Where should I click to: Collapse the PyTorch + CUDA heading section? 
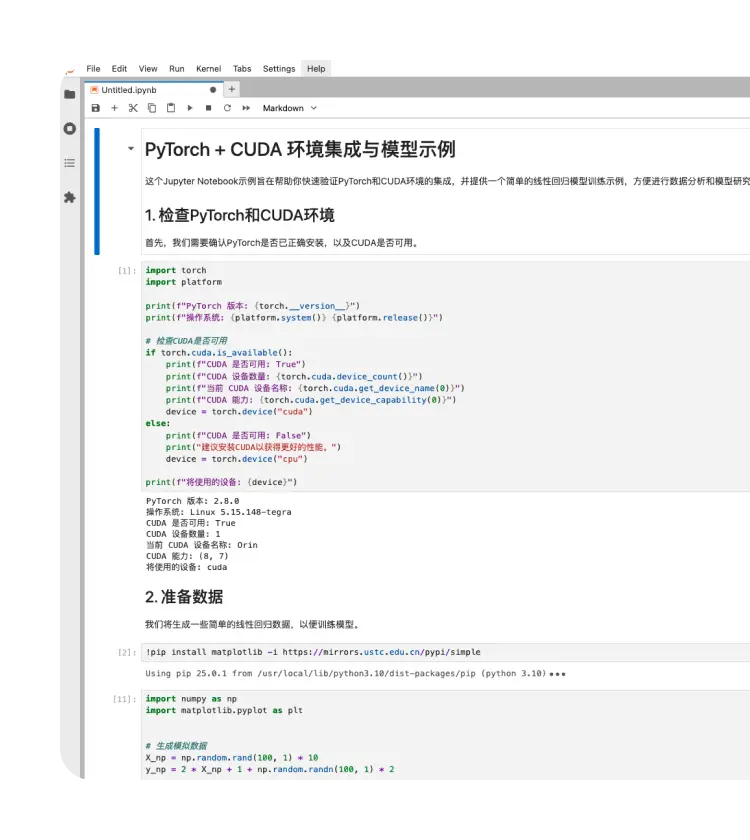(130, 149)
